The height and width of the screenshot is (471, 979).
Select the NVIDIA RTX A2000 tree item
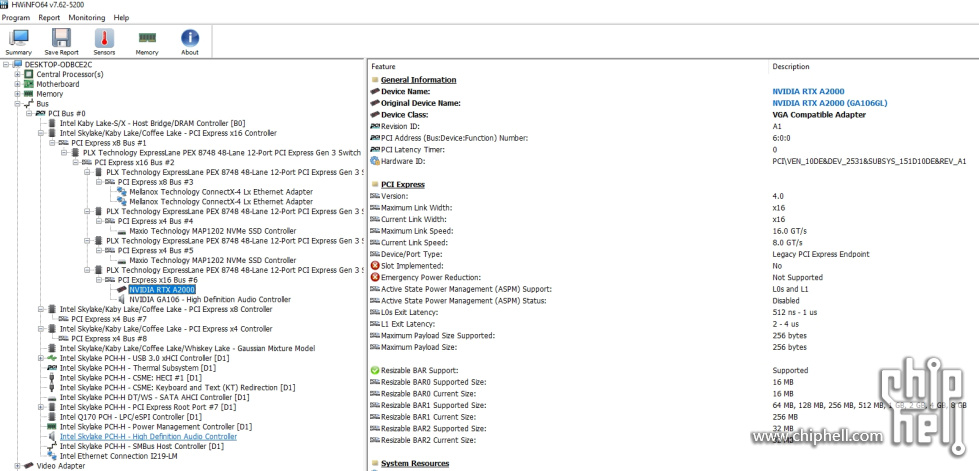point(162,290)
